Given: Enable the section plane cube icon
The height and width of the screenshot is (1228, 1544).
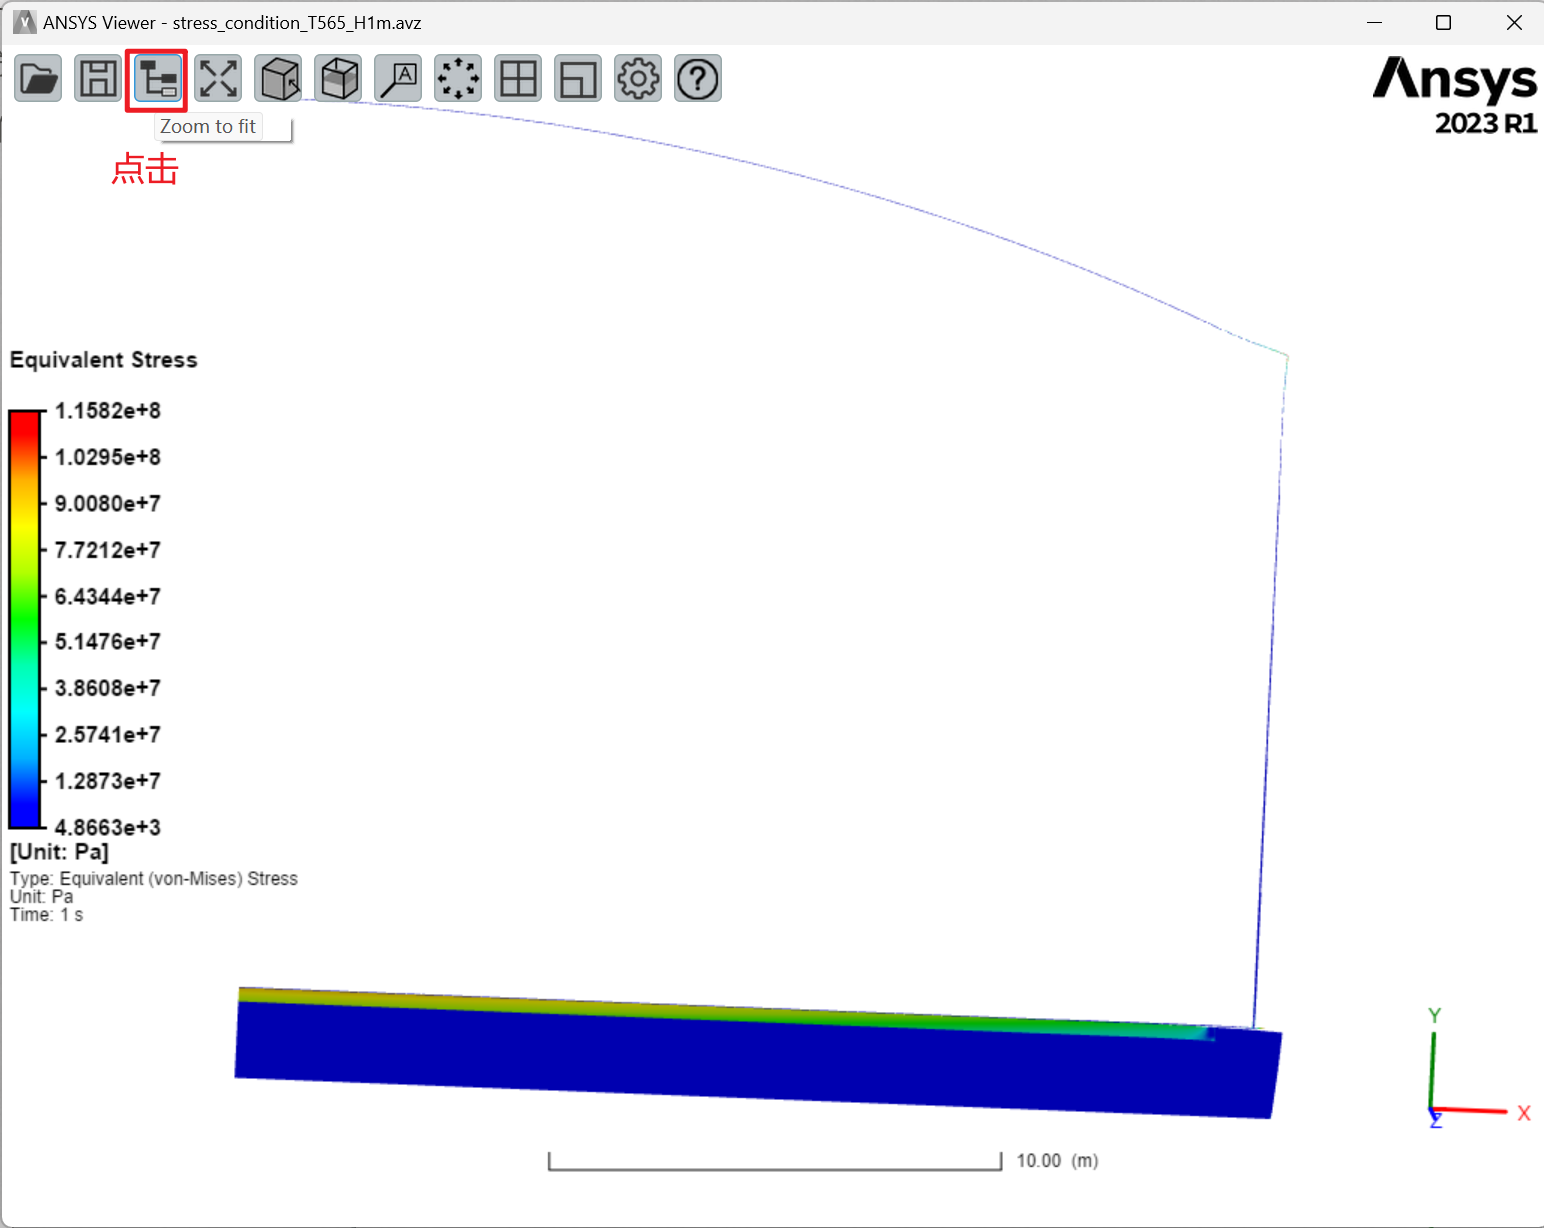Looking at the screenshot, I should [x=339, y=79].
